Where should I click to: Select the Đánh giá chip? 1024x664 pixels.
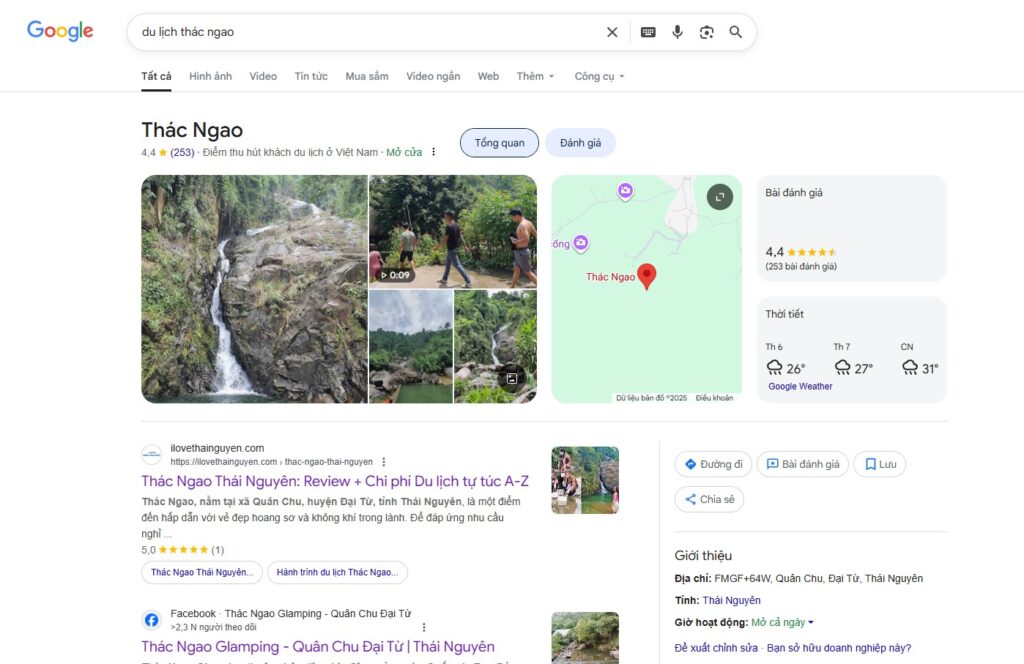click(x=580, y=143)
